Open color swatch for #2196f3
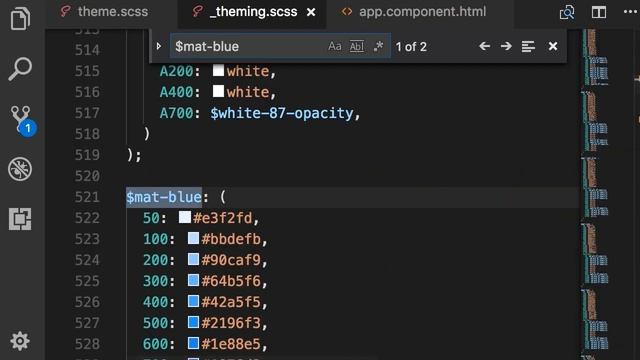640x360 pixels. click(x=193, y=322)
